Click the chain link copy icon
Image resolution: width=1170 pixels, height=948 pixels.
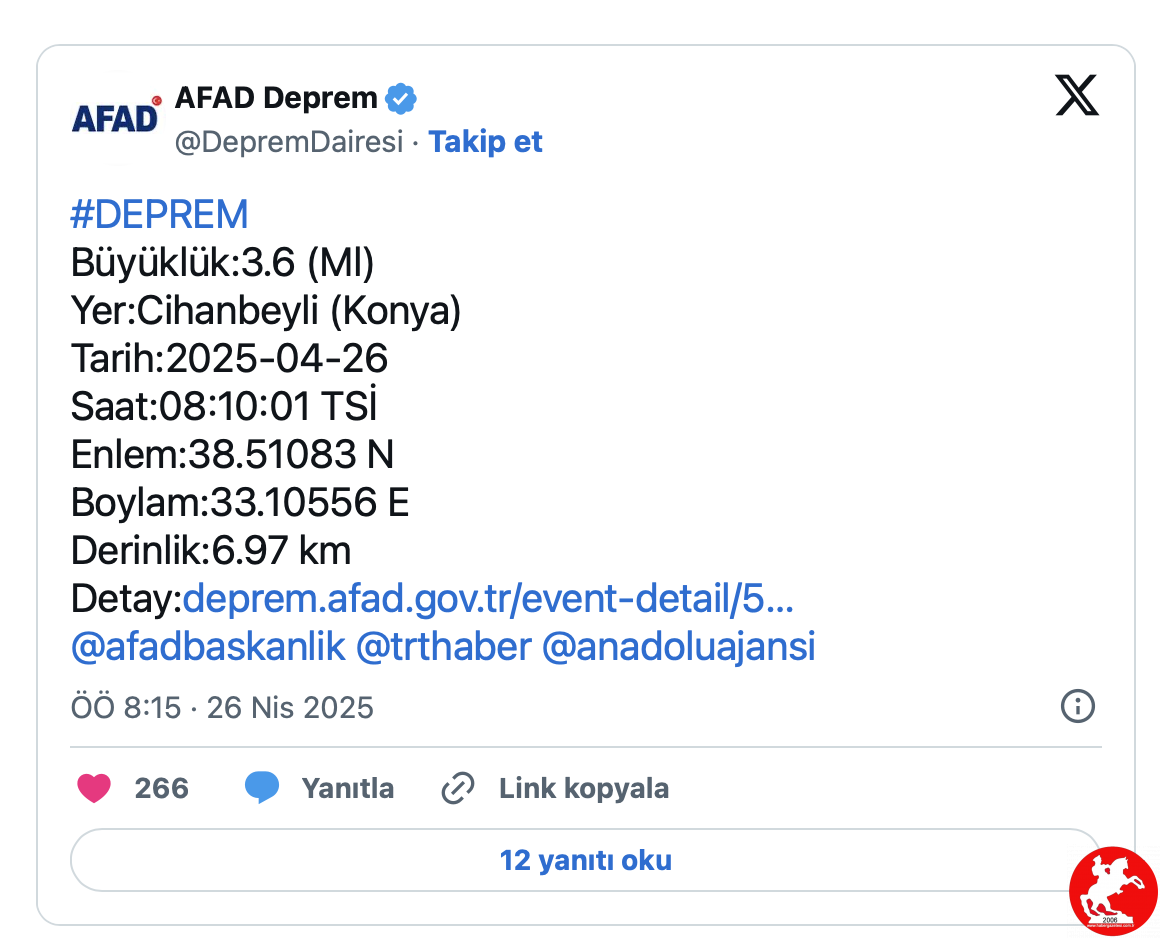click(458, 788)
